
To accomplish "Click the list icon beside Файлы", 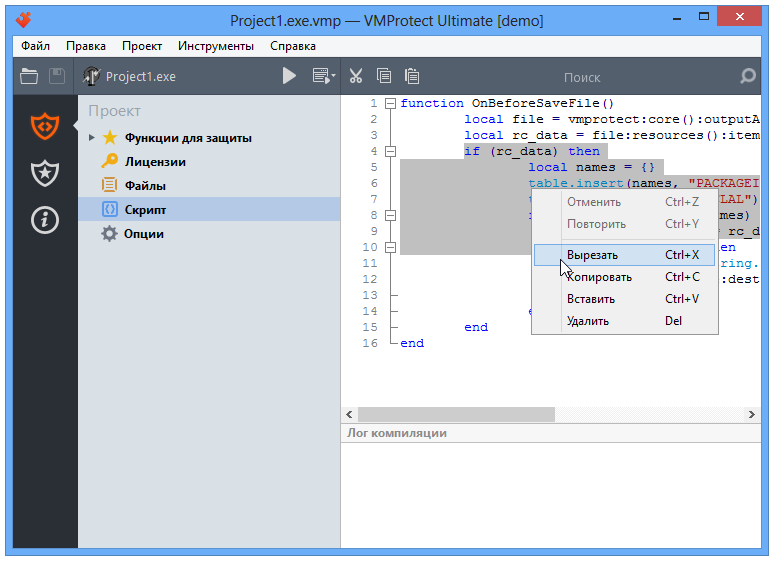I will point(110,185).
